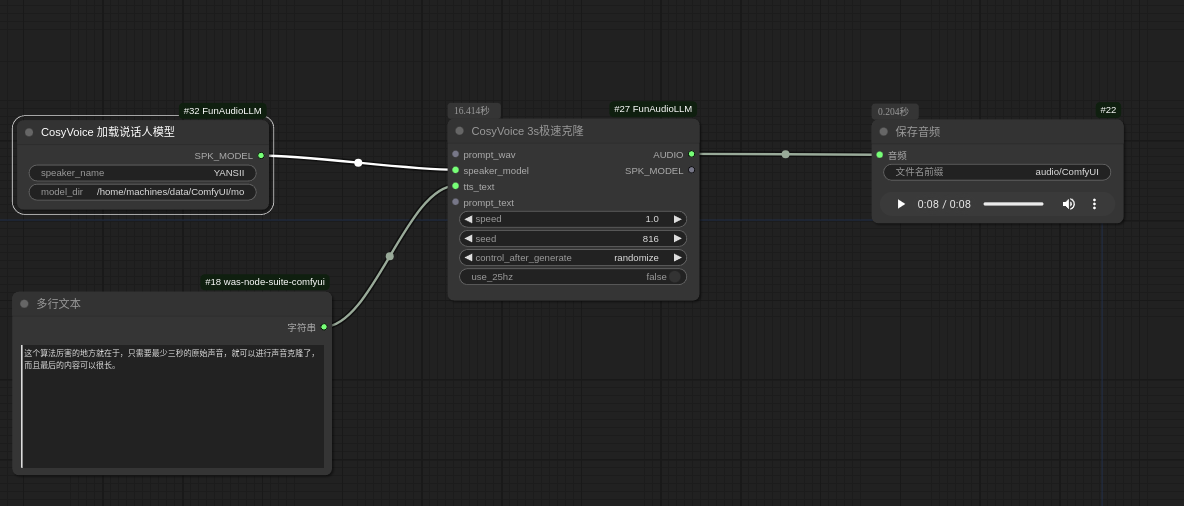Select previous control_after_generate option
This screenshot has height=506, width=1184.
point(468,258)
